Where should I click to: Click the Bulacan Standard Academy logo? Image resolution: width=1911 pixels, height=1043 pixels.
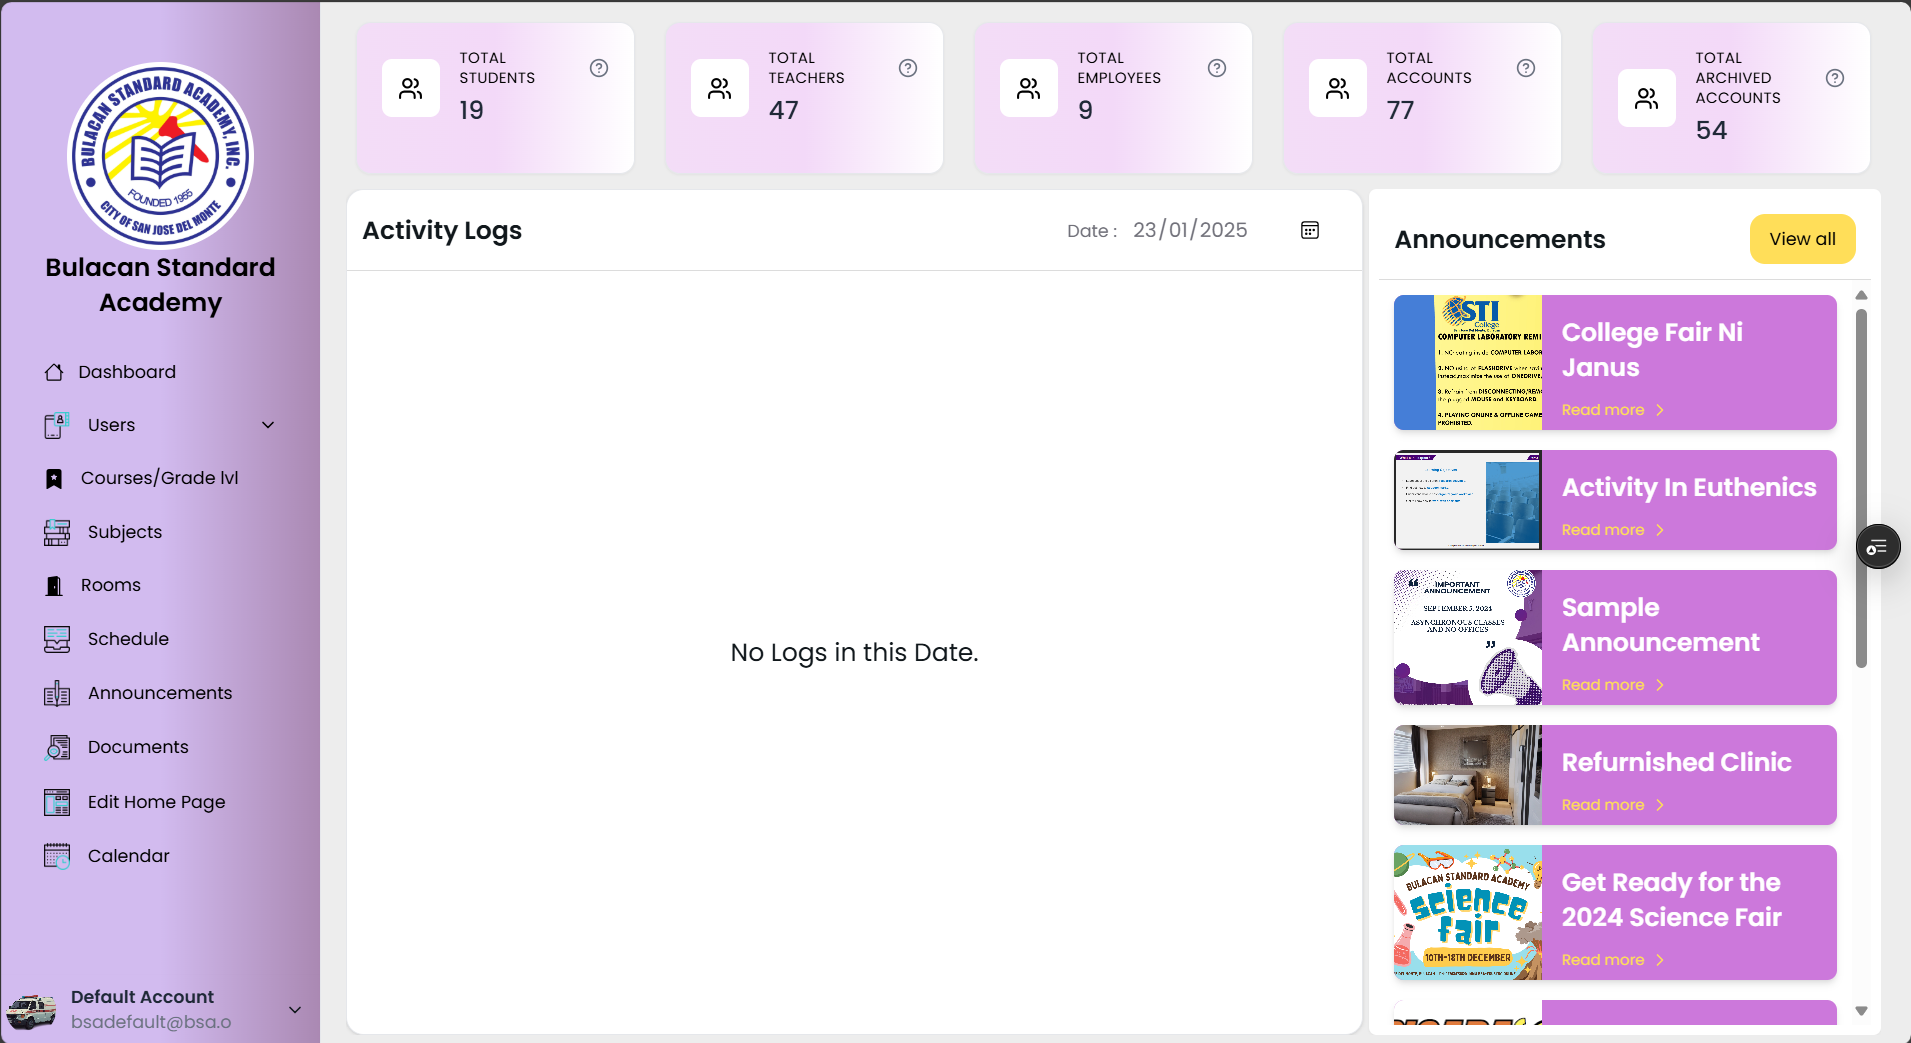160,156
